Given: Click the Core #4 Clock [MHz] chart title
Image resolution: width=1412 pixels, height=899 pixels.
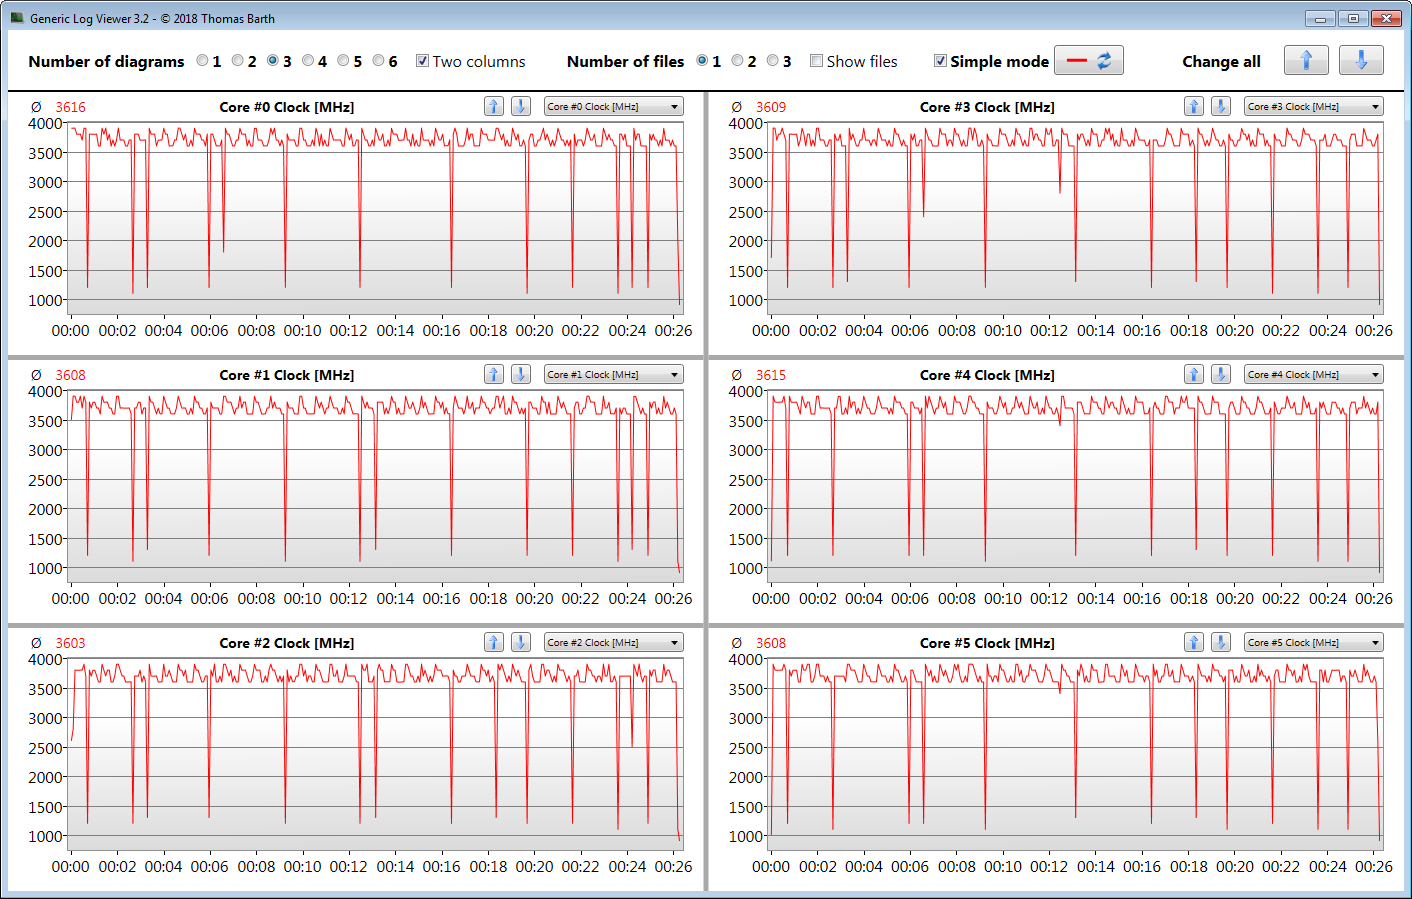Looking at the screenshot, I should [987, 375].
